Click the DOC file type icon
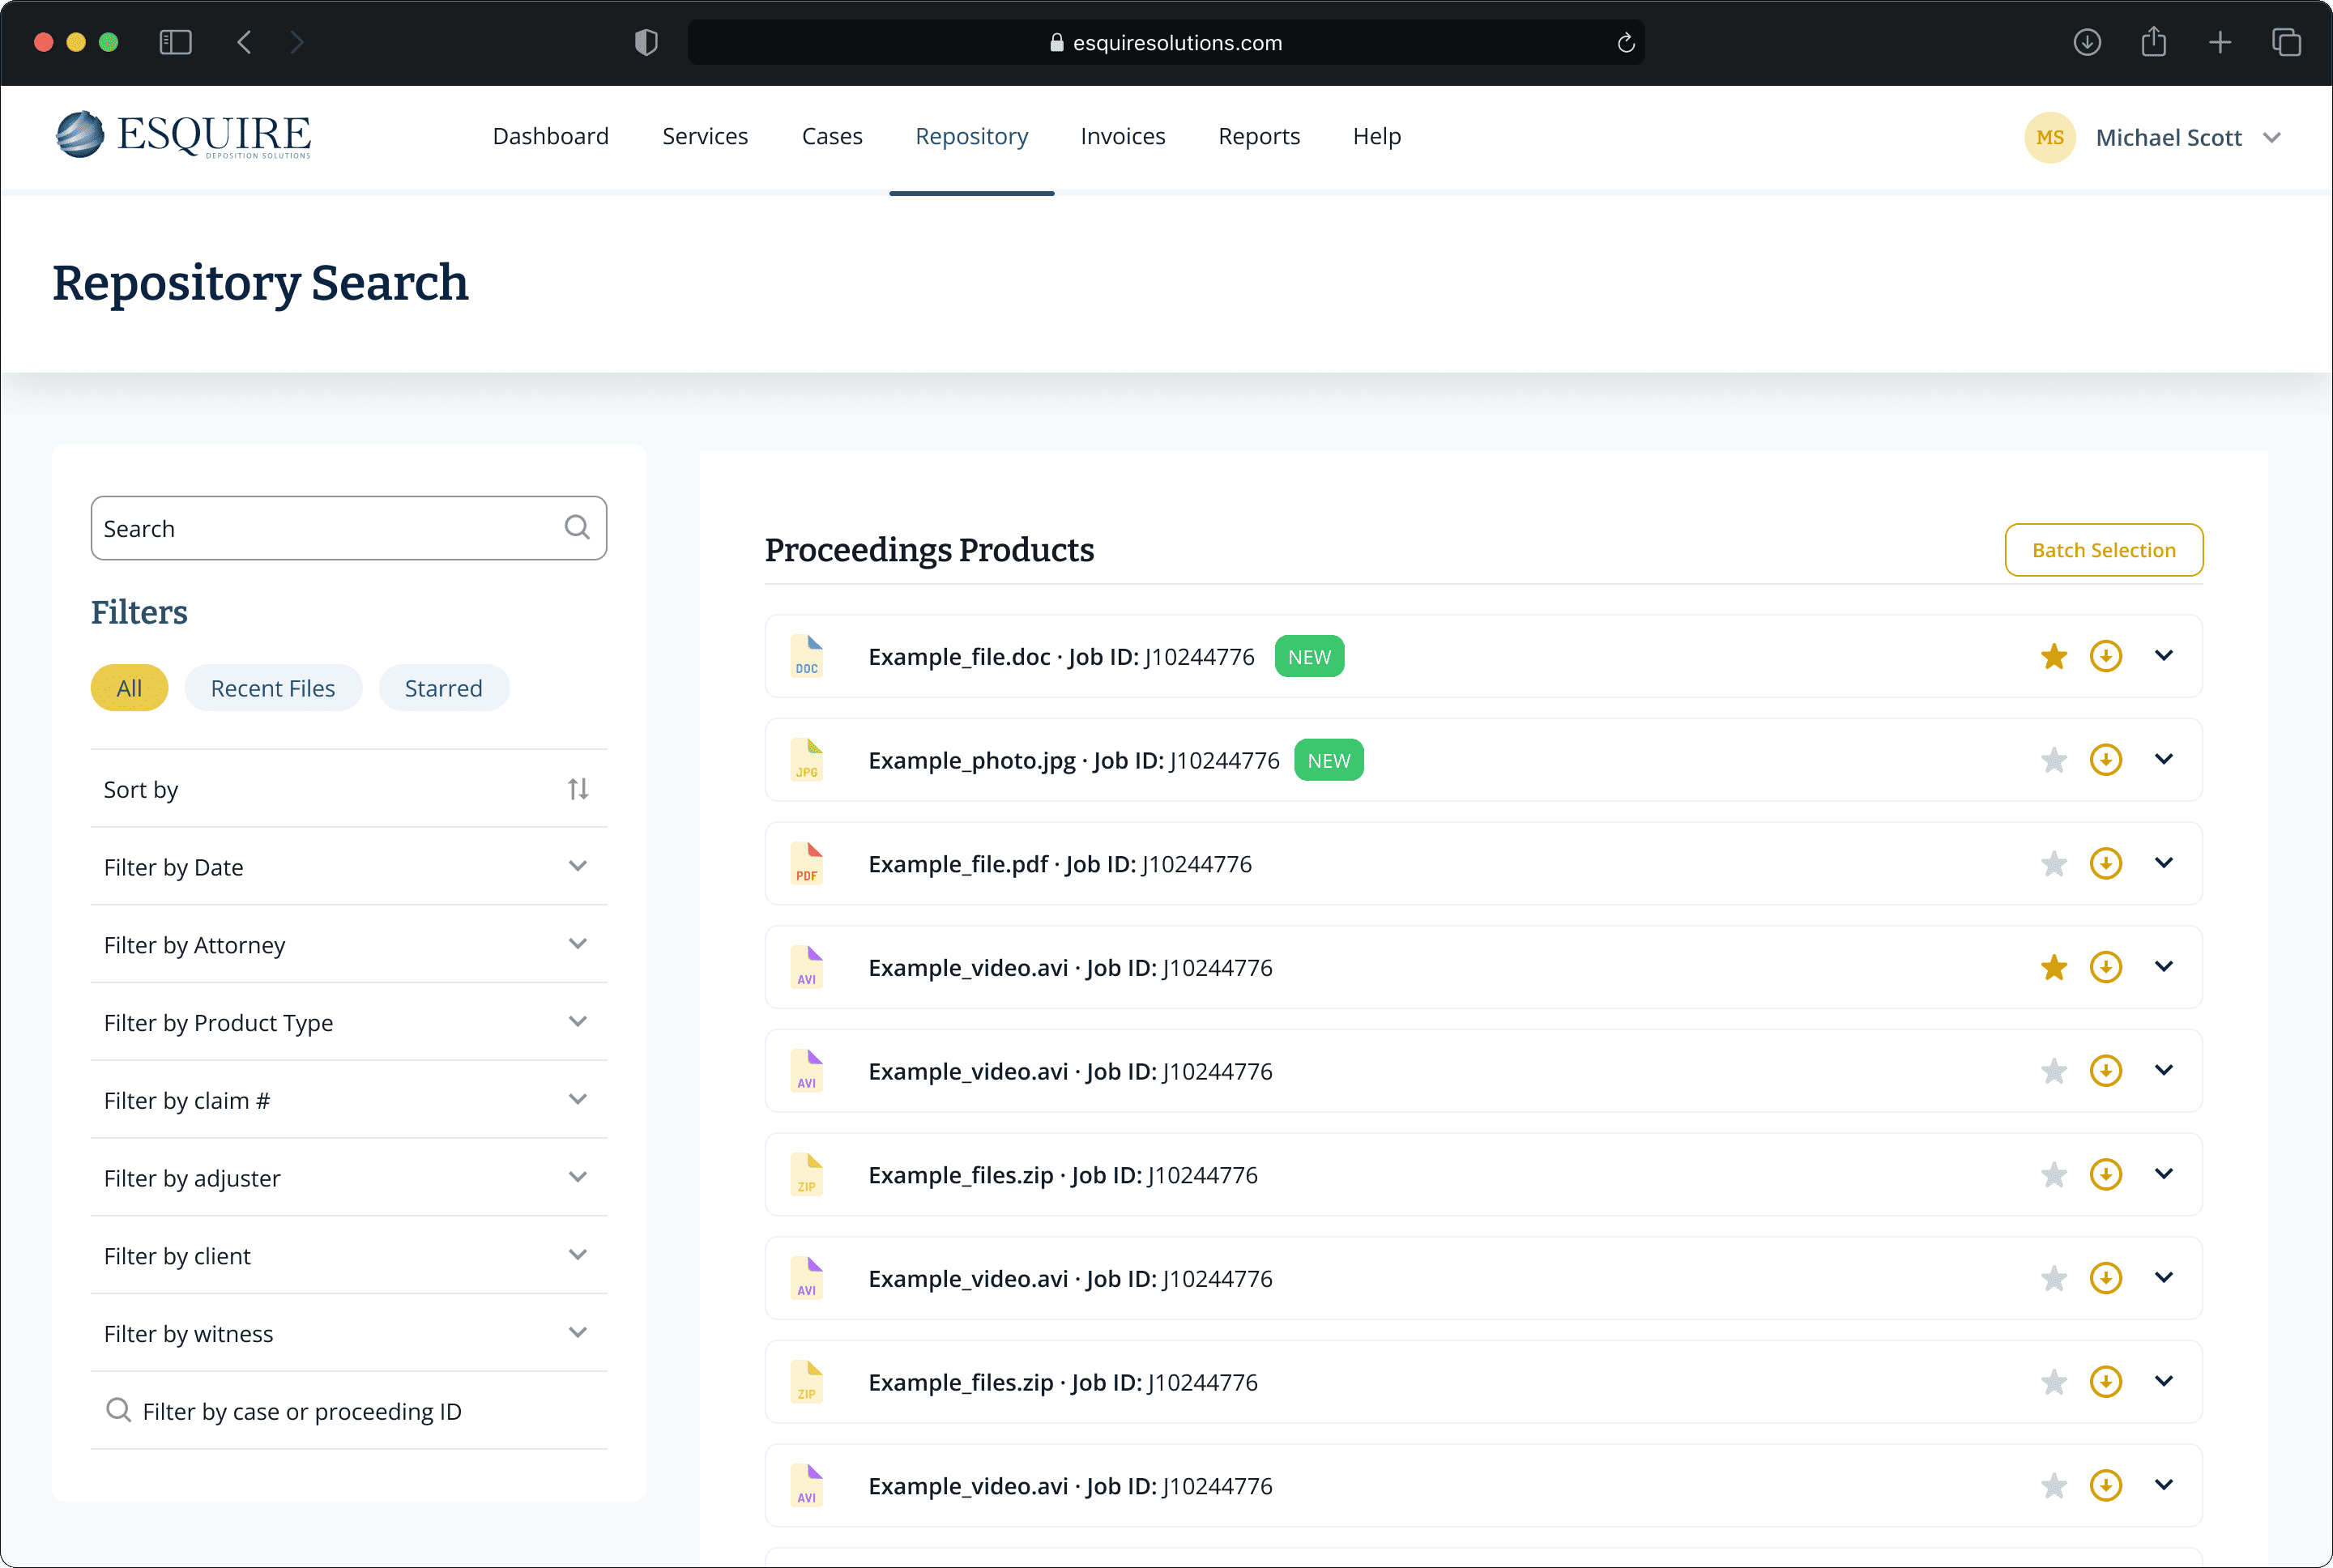Image resolution: width=2333 pixels, height=1568 pixels. click(x=807, y=657)
